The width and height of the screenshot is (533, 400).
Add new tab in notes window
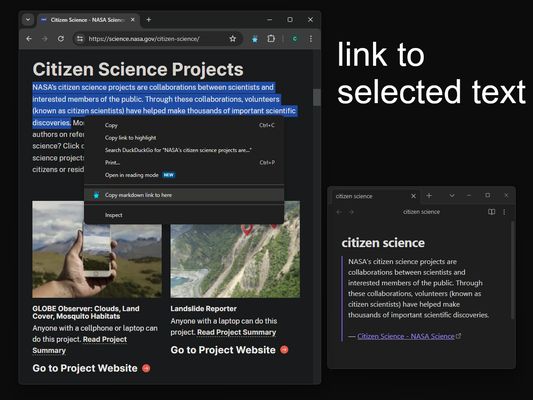point(429,196)
